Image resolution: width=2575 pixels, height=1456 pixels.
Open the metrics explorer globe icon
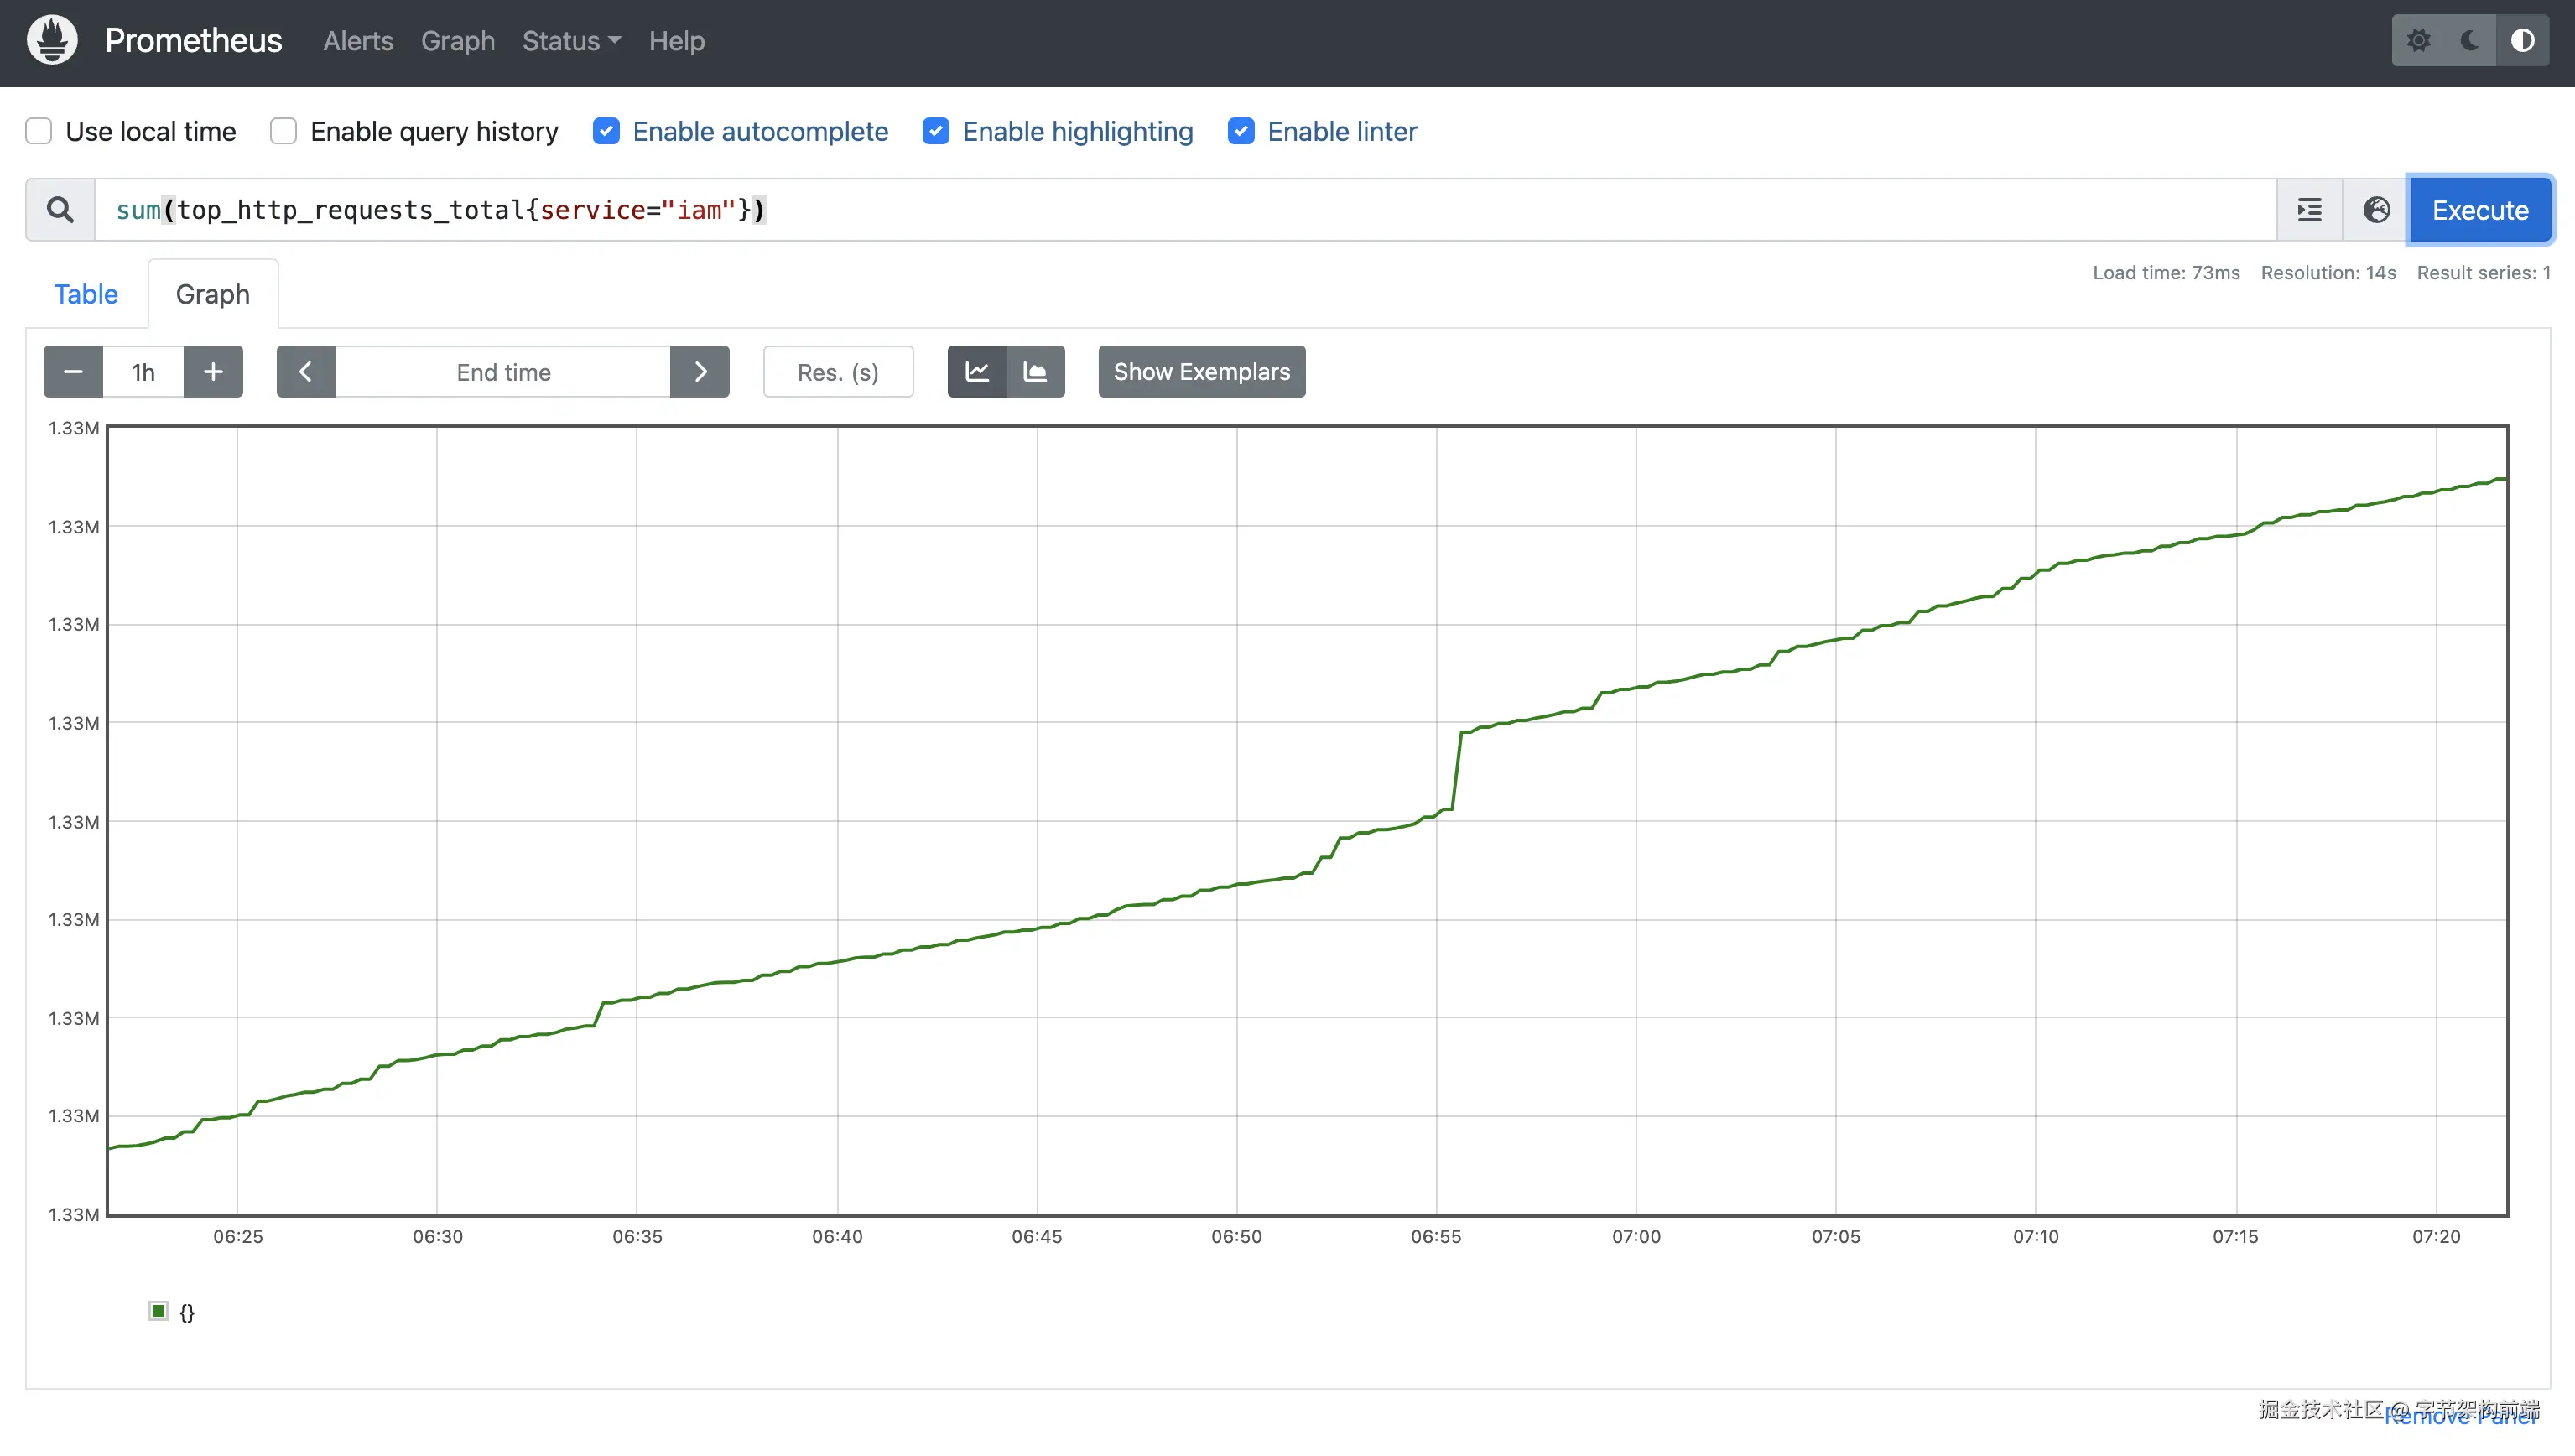(2376, 210)
